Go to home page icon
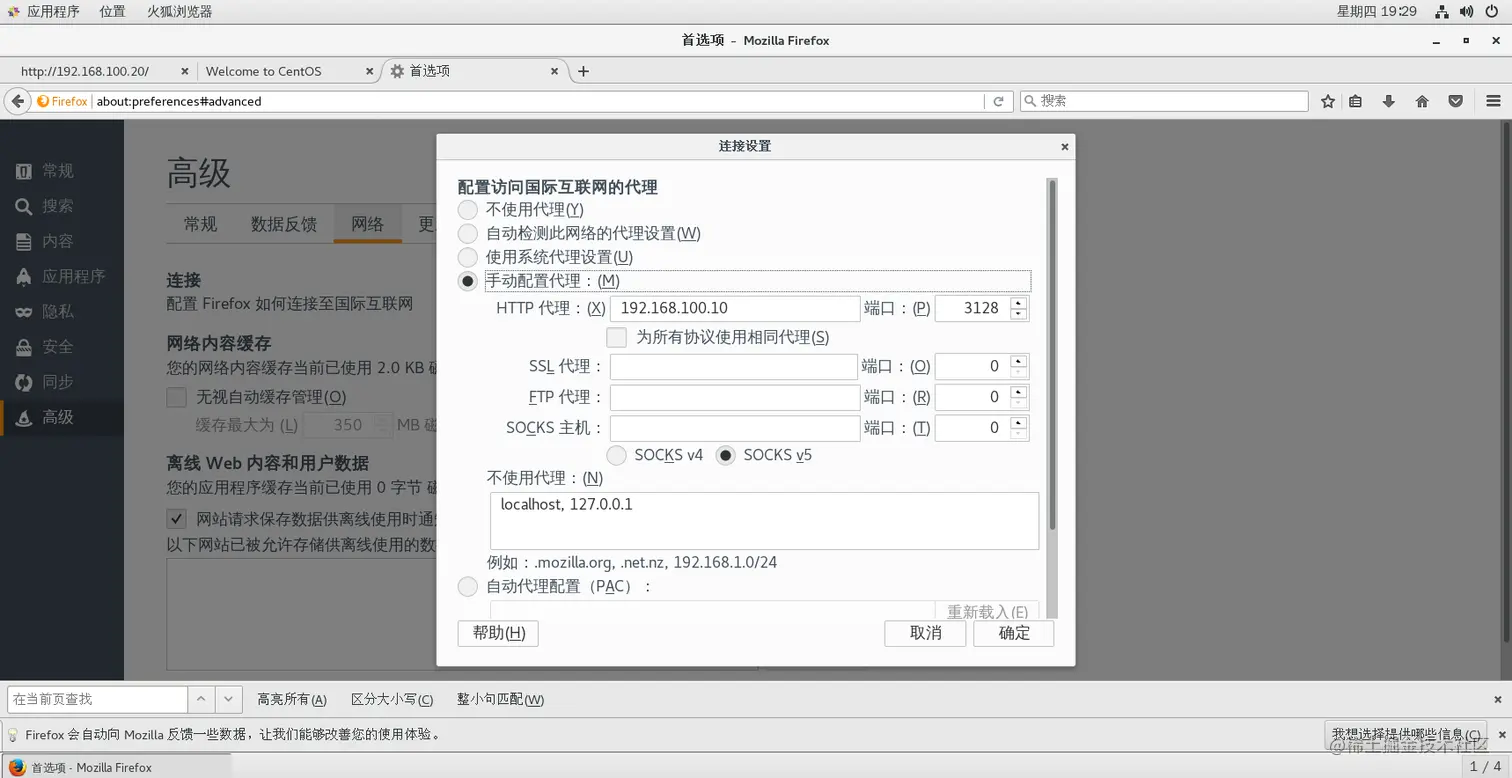The width and height of the screenshot is (1512, 778). 1422,101
